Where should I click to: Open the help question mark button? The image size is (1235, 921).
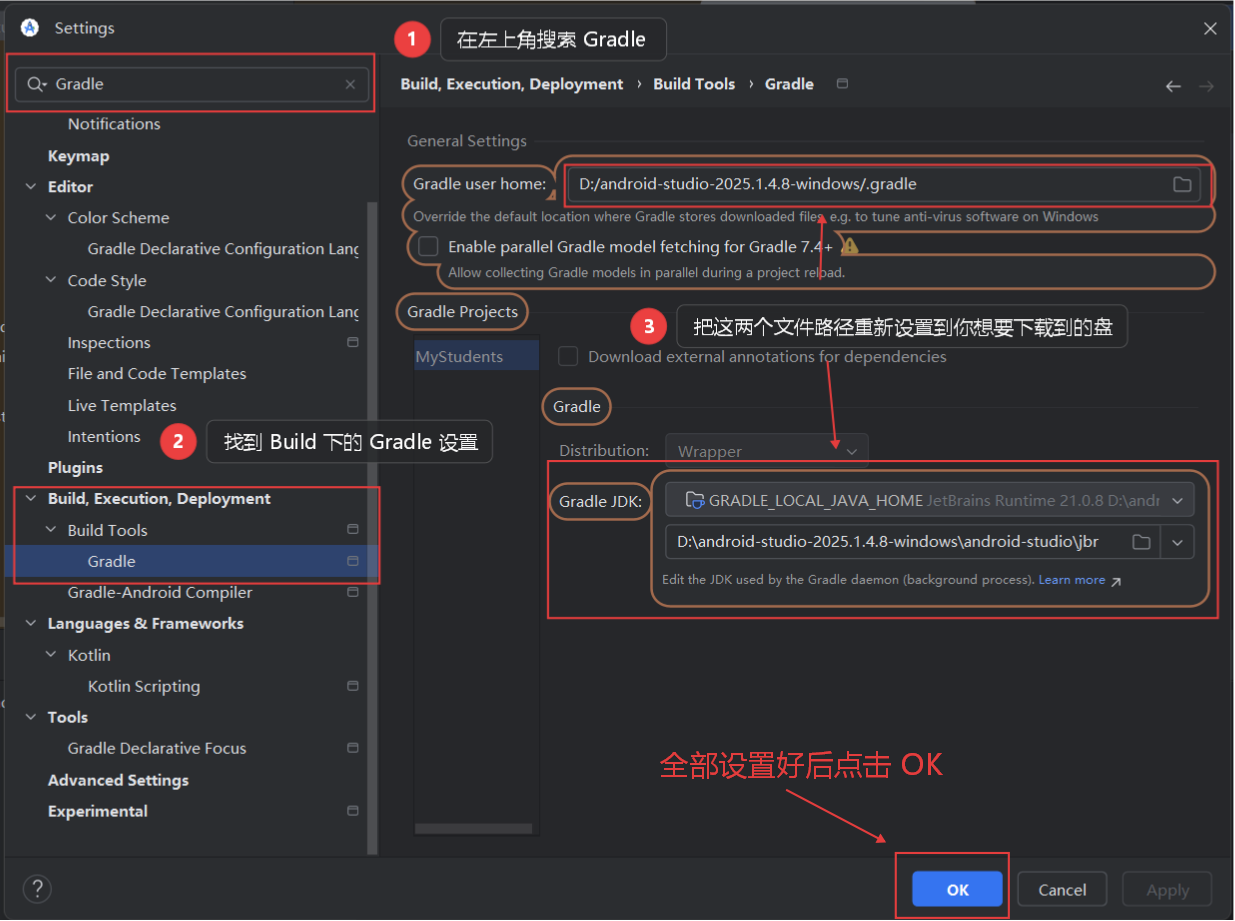click(37, 888)
